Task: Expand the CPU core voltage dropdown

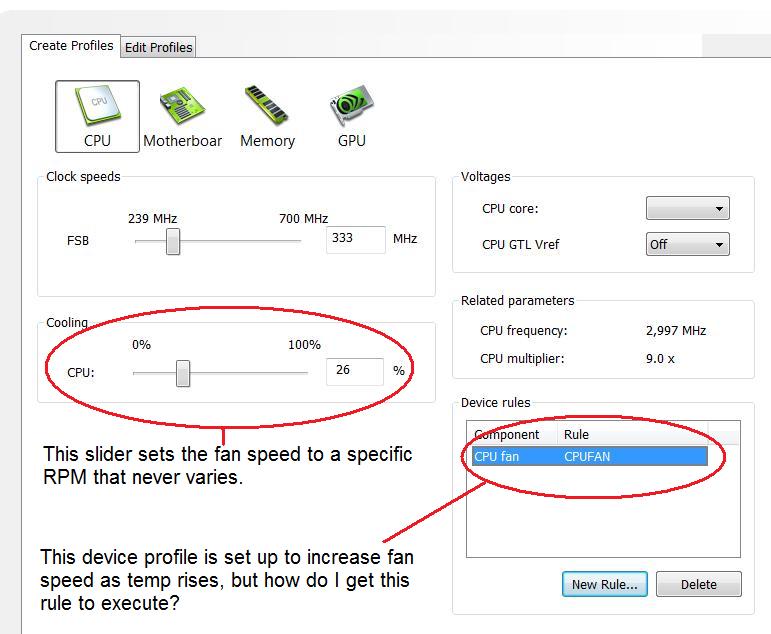Action: click(687, 208)
